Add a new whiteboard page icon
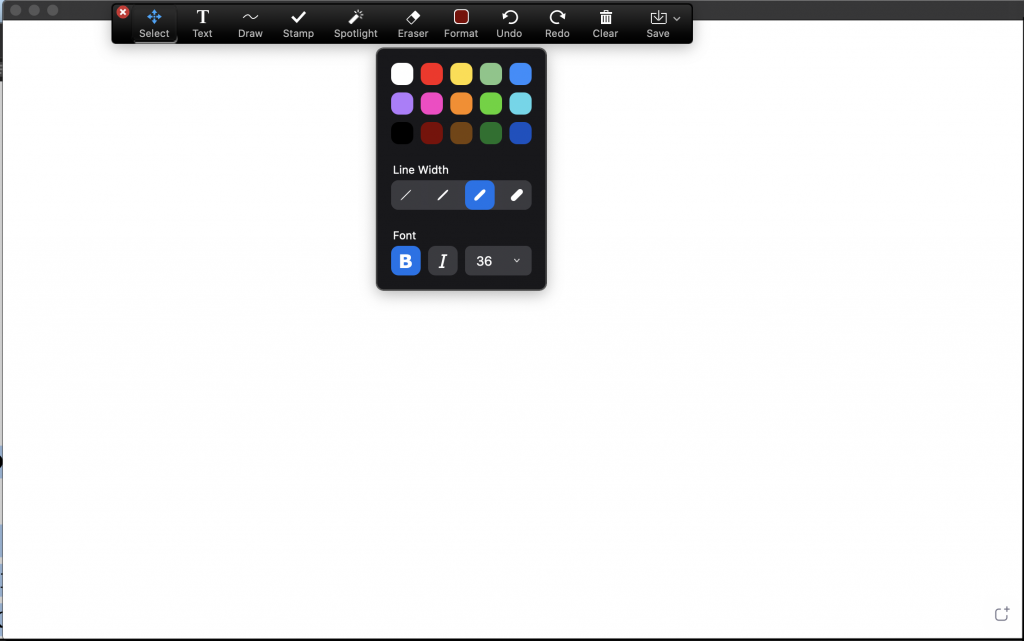The image size is (1024, 641). (x=1001, y=614)
